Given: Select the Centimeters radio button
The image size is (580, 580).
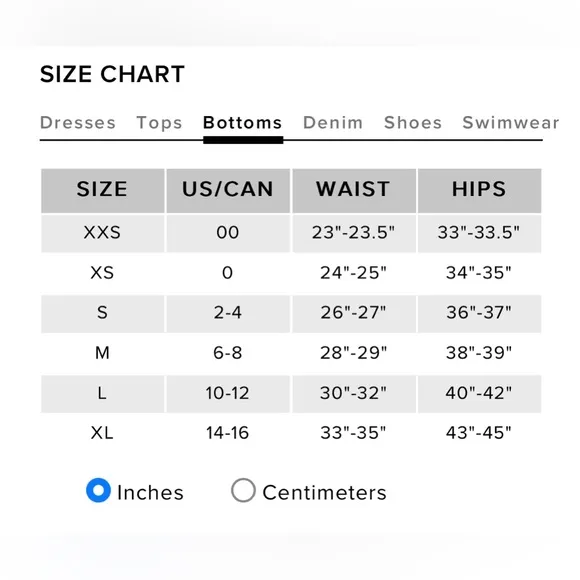Looking at the screenshot, I should [243, 490].
